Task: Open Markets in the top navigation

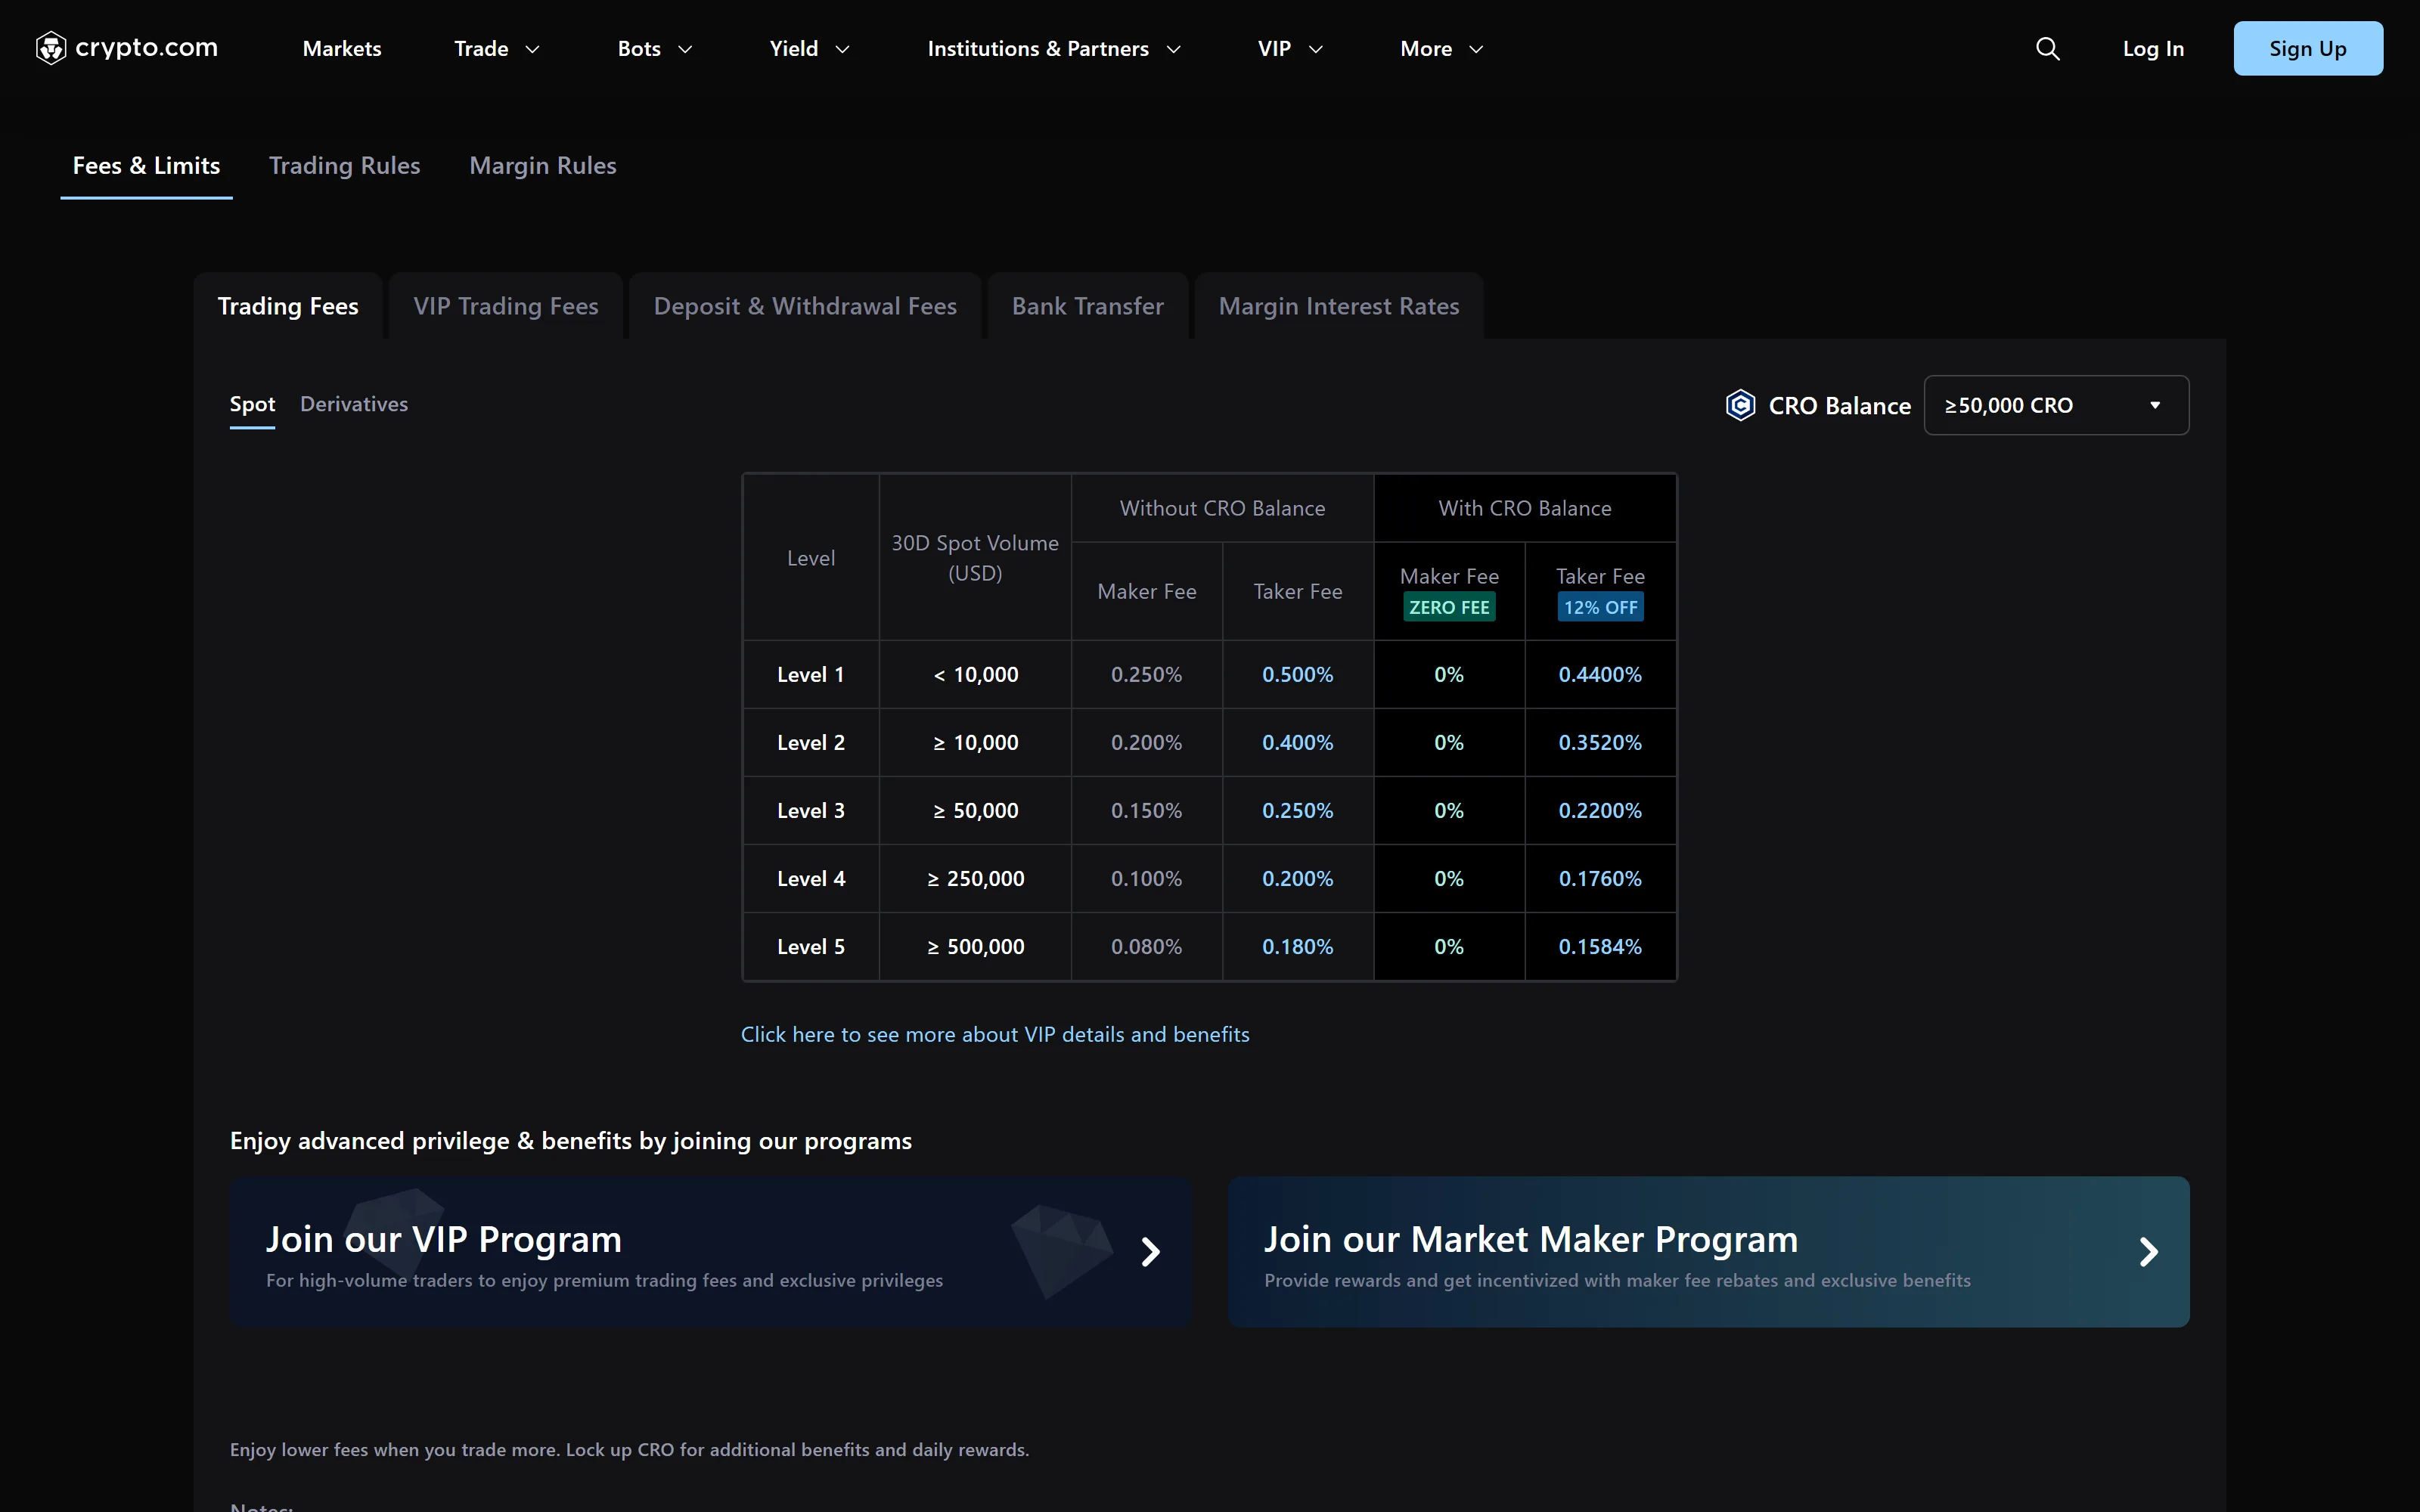Action: pos(342,48)
